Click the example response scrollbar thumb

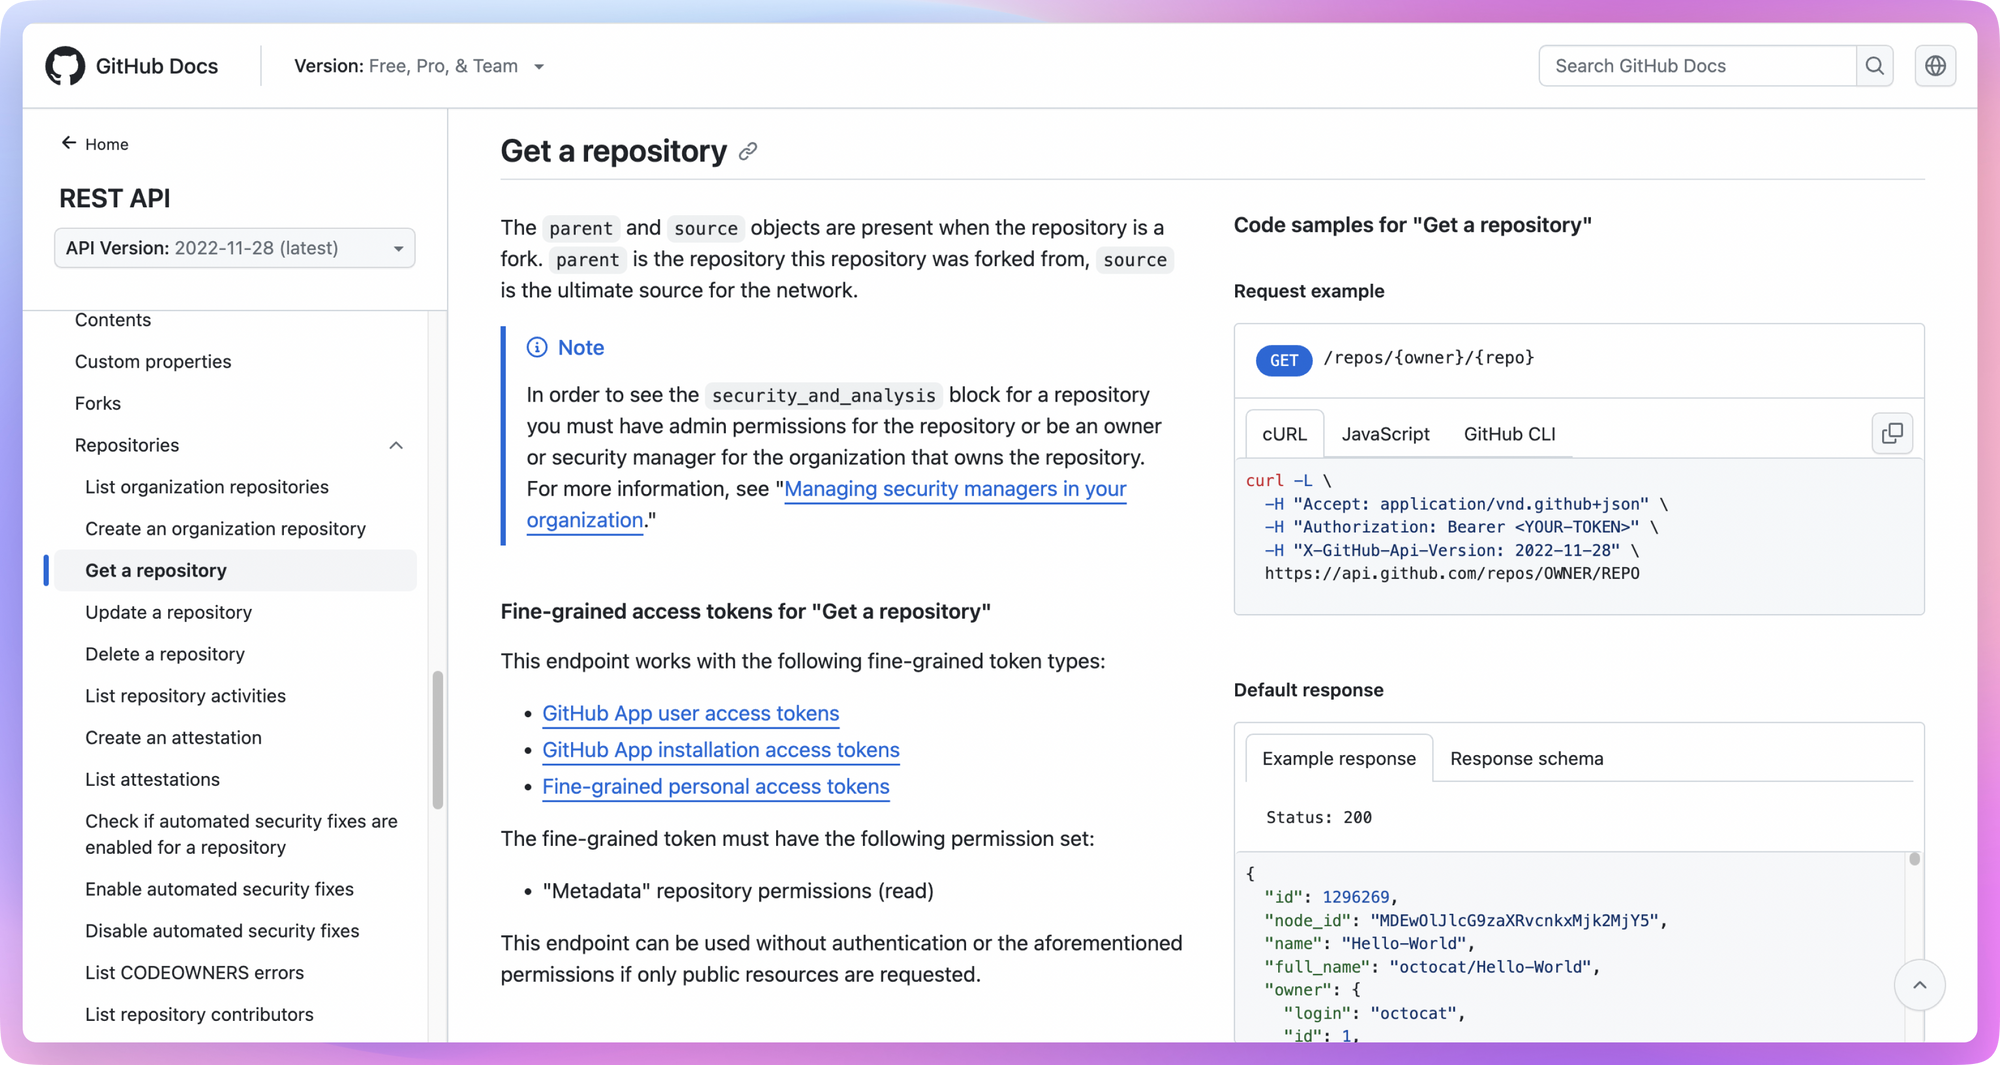point(1914,859)
